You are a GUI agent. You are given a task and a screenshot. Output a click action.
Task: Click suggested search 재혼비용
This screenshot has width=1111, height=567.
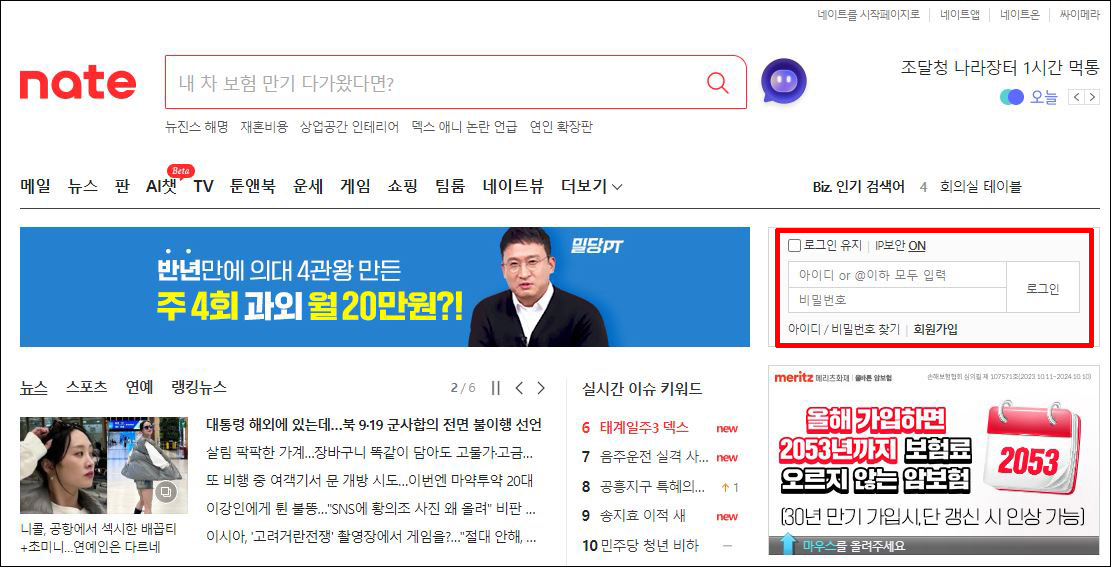coord(264,127)
